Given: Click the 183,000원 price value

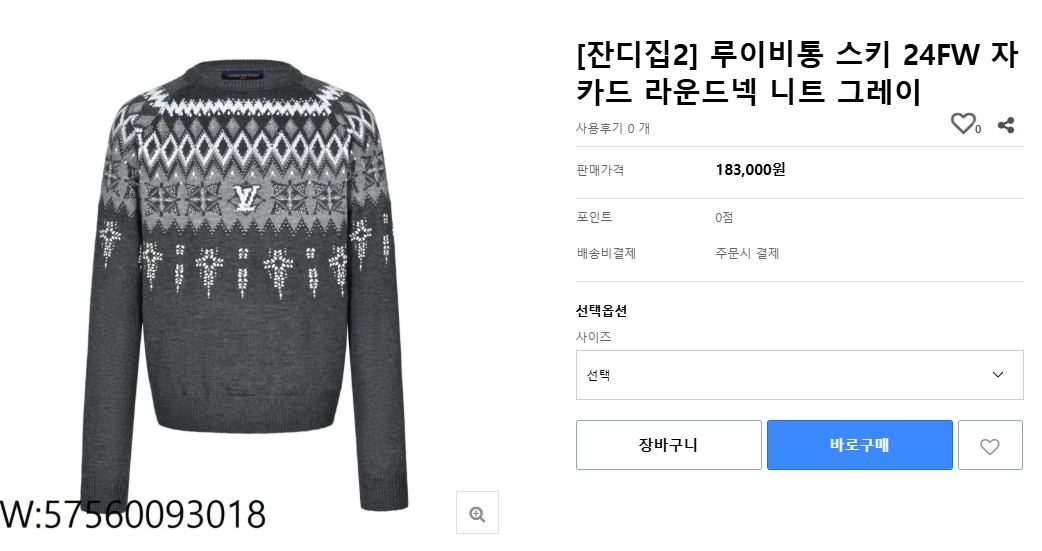Looking at the screenshot, I should (x=751, y=170).
